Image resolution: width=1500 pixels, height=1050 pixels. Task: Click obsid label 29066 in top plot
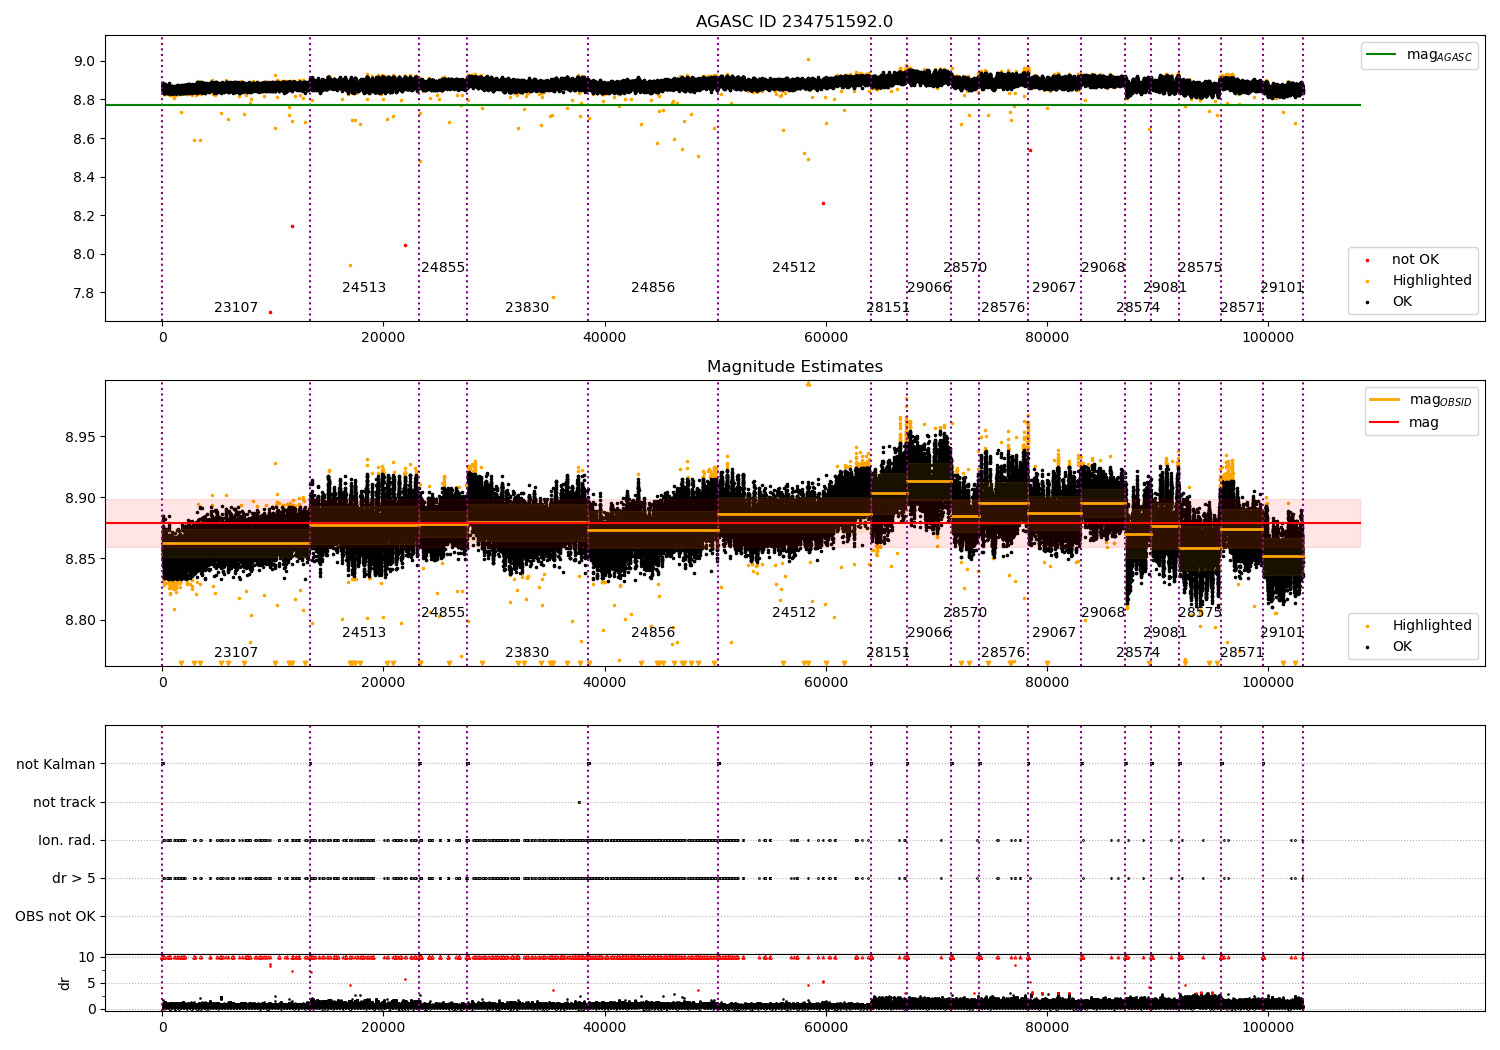click(x=929, y=288)
